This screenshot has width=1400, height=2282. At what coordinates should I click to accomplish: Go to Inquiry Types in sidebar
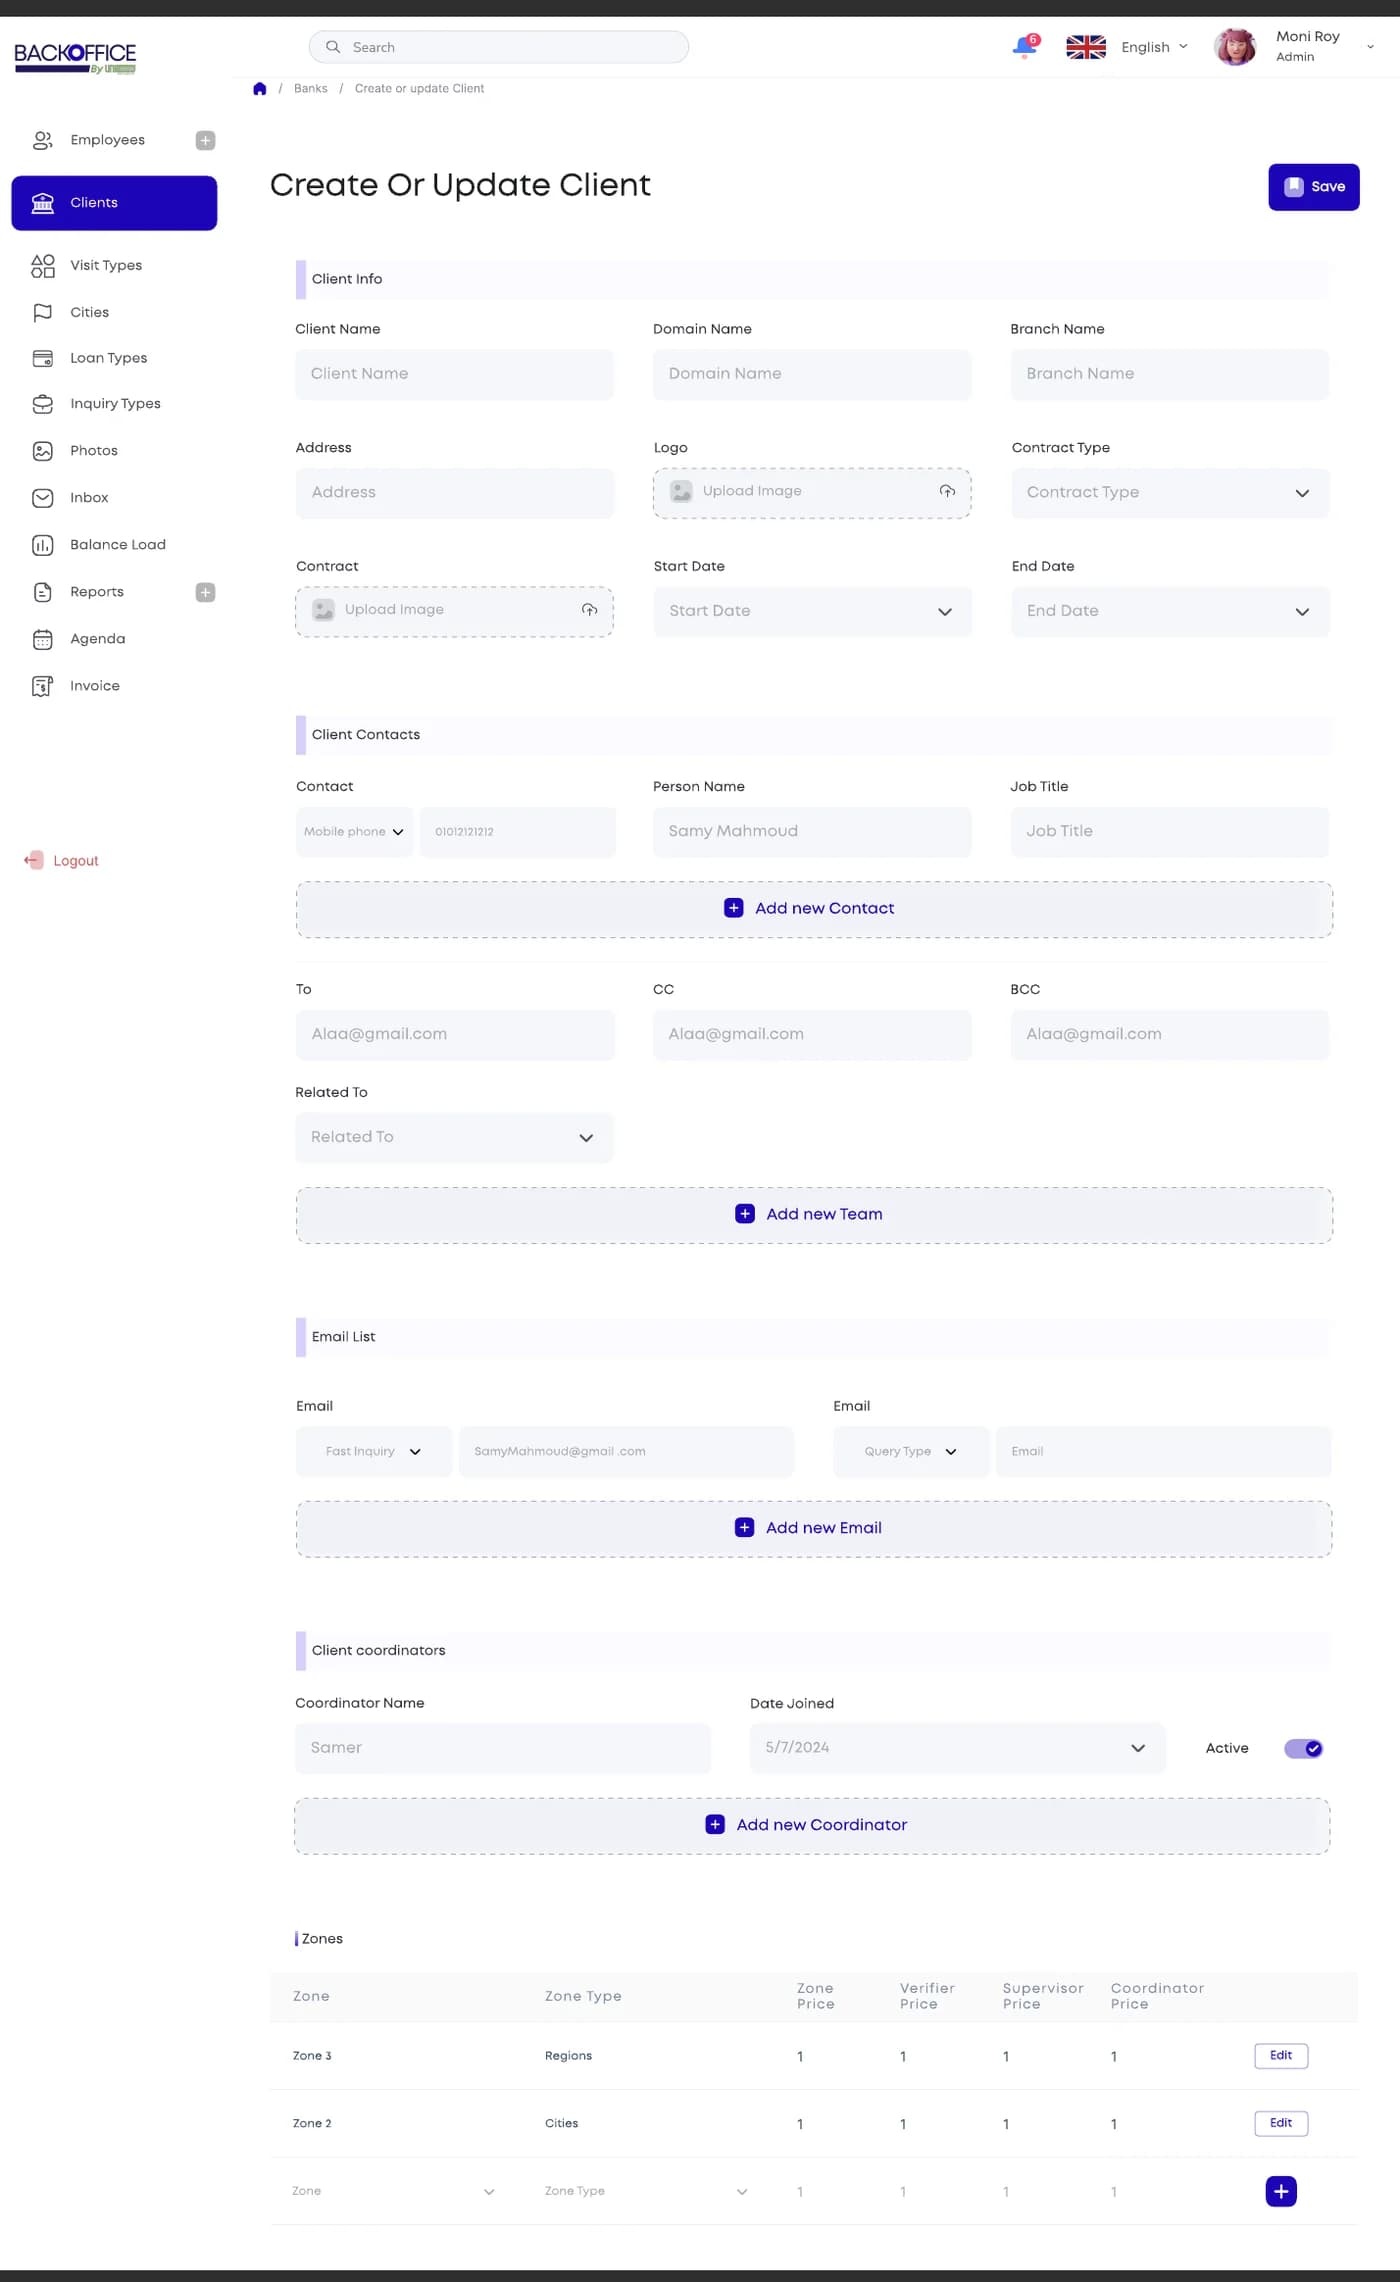coord(115,404)
